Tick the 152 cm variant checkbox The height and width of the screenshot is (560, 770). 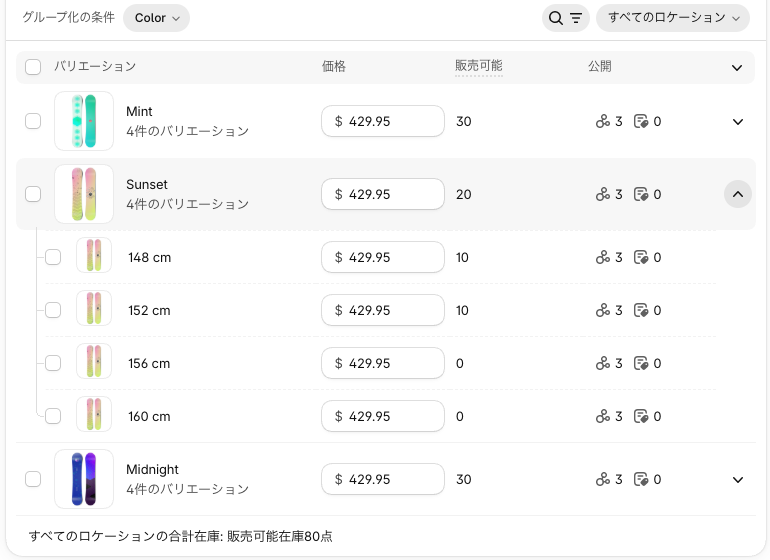(x=53, y=310)
